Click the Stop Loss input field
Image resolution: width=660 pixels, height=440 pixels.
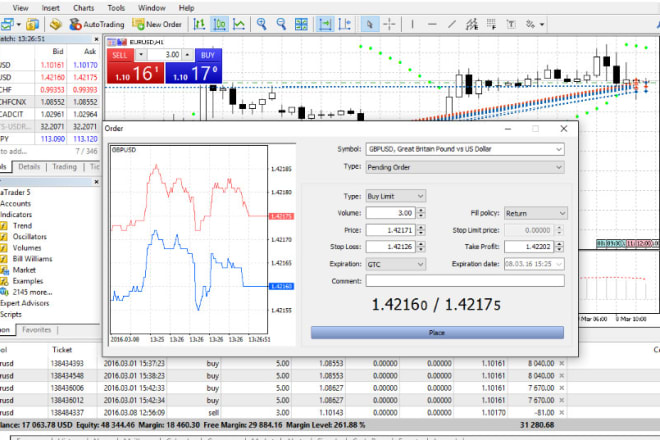point(391,247)
